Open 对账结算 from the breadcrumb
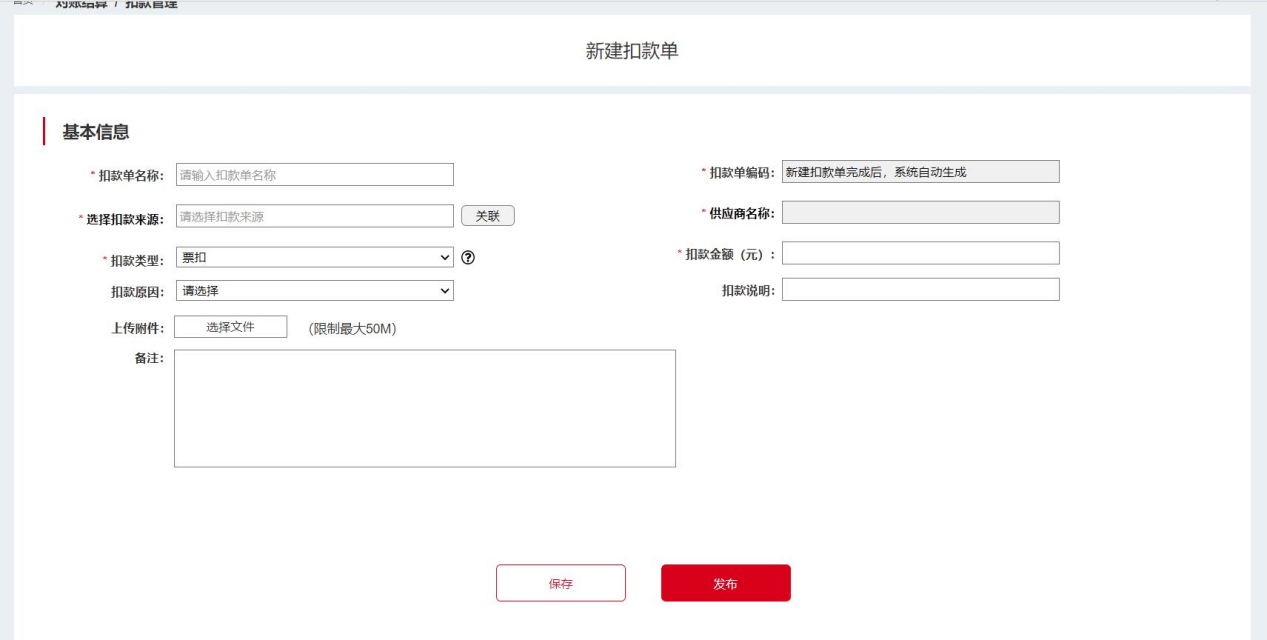Image resolution: width=1267 pixels, height=640 pixels. pos(81,4)
